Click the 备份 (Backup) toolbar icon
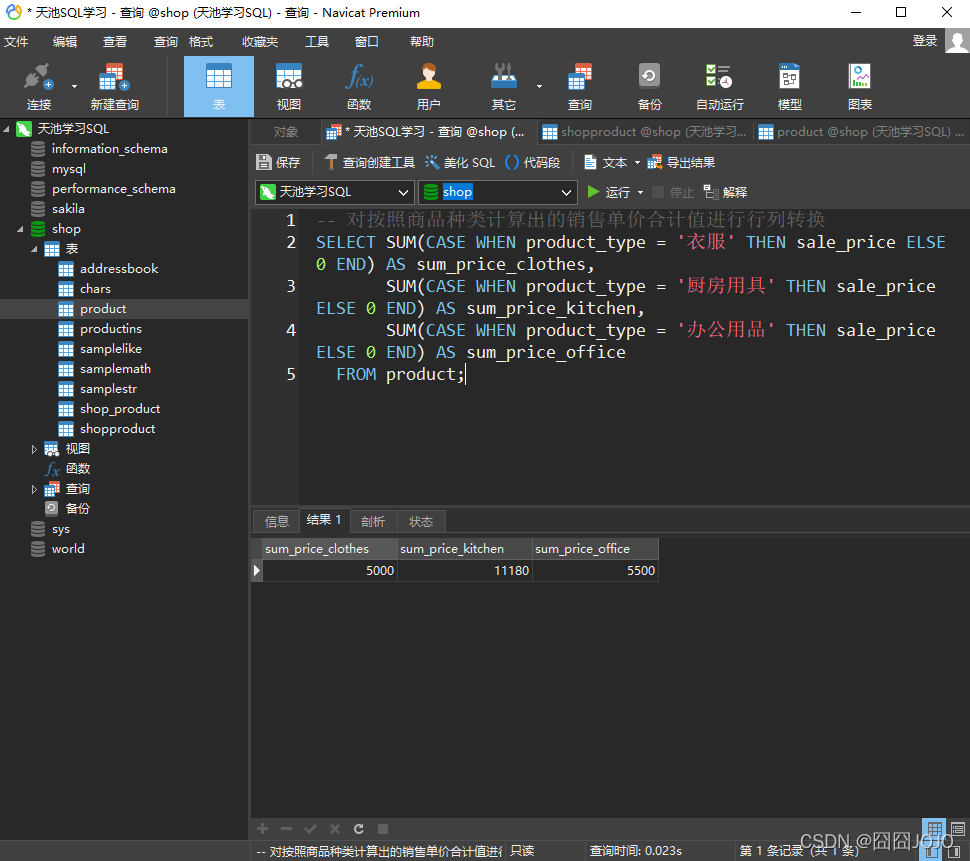The image size is (970, 861). coord(650,86)
